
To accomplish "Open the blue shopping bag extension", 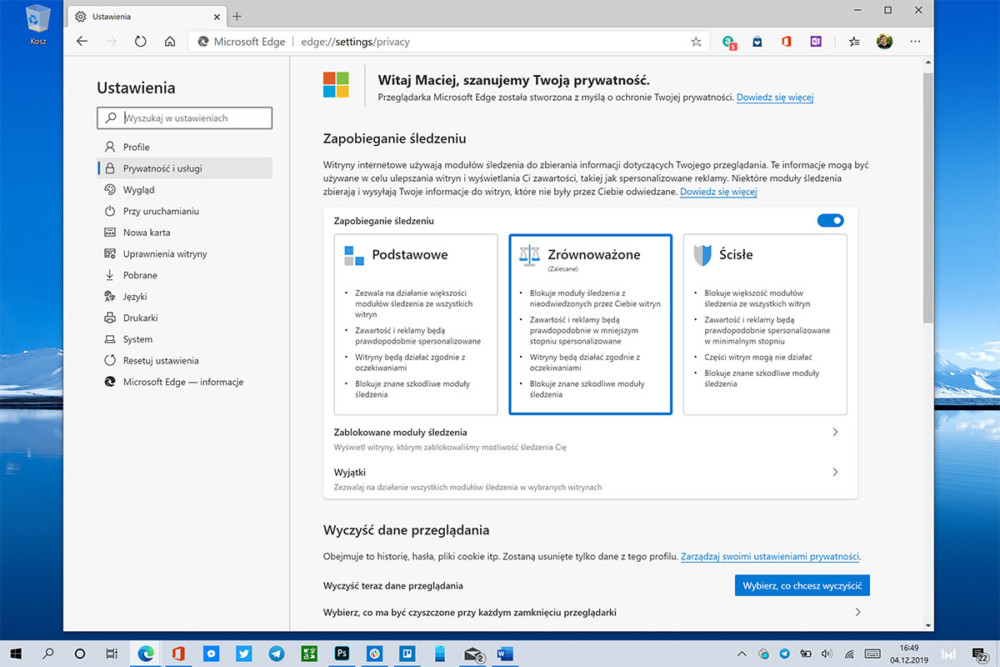I will pos(757,41).
